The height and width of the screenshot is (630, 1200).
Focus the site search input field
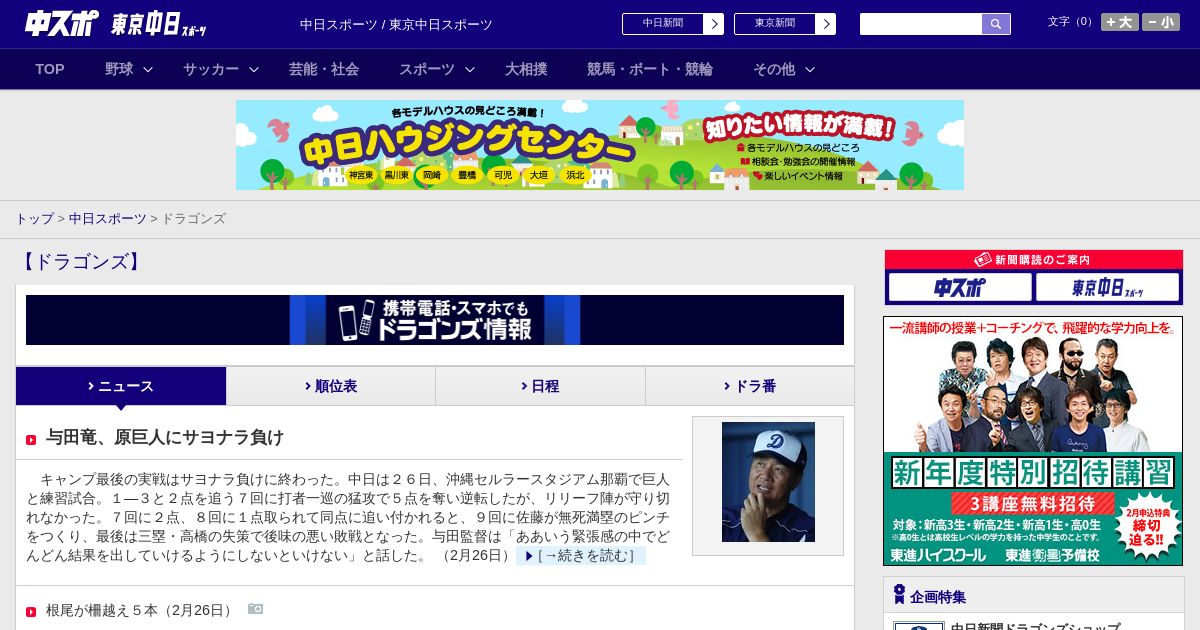pyautogui.click(x=921, y=24)
